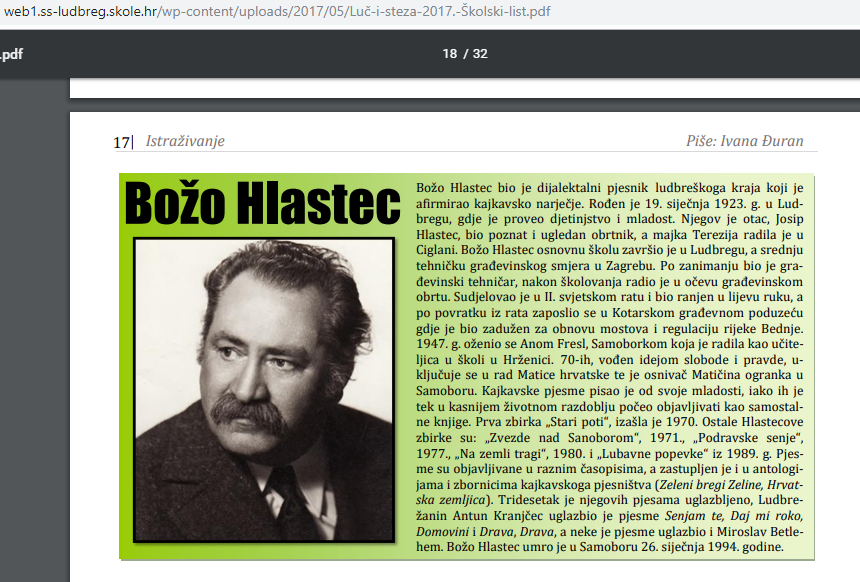
Task: Click the URL in the address bar
Action: pos(275,11)
